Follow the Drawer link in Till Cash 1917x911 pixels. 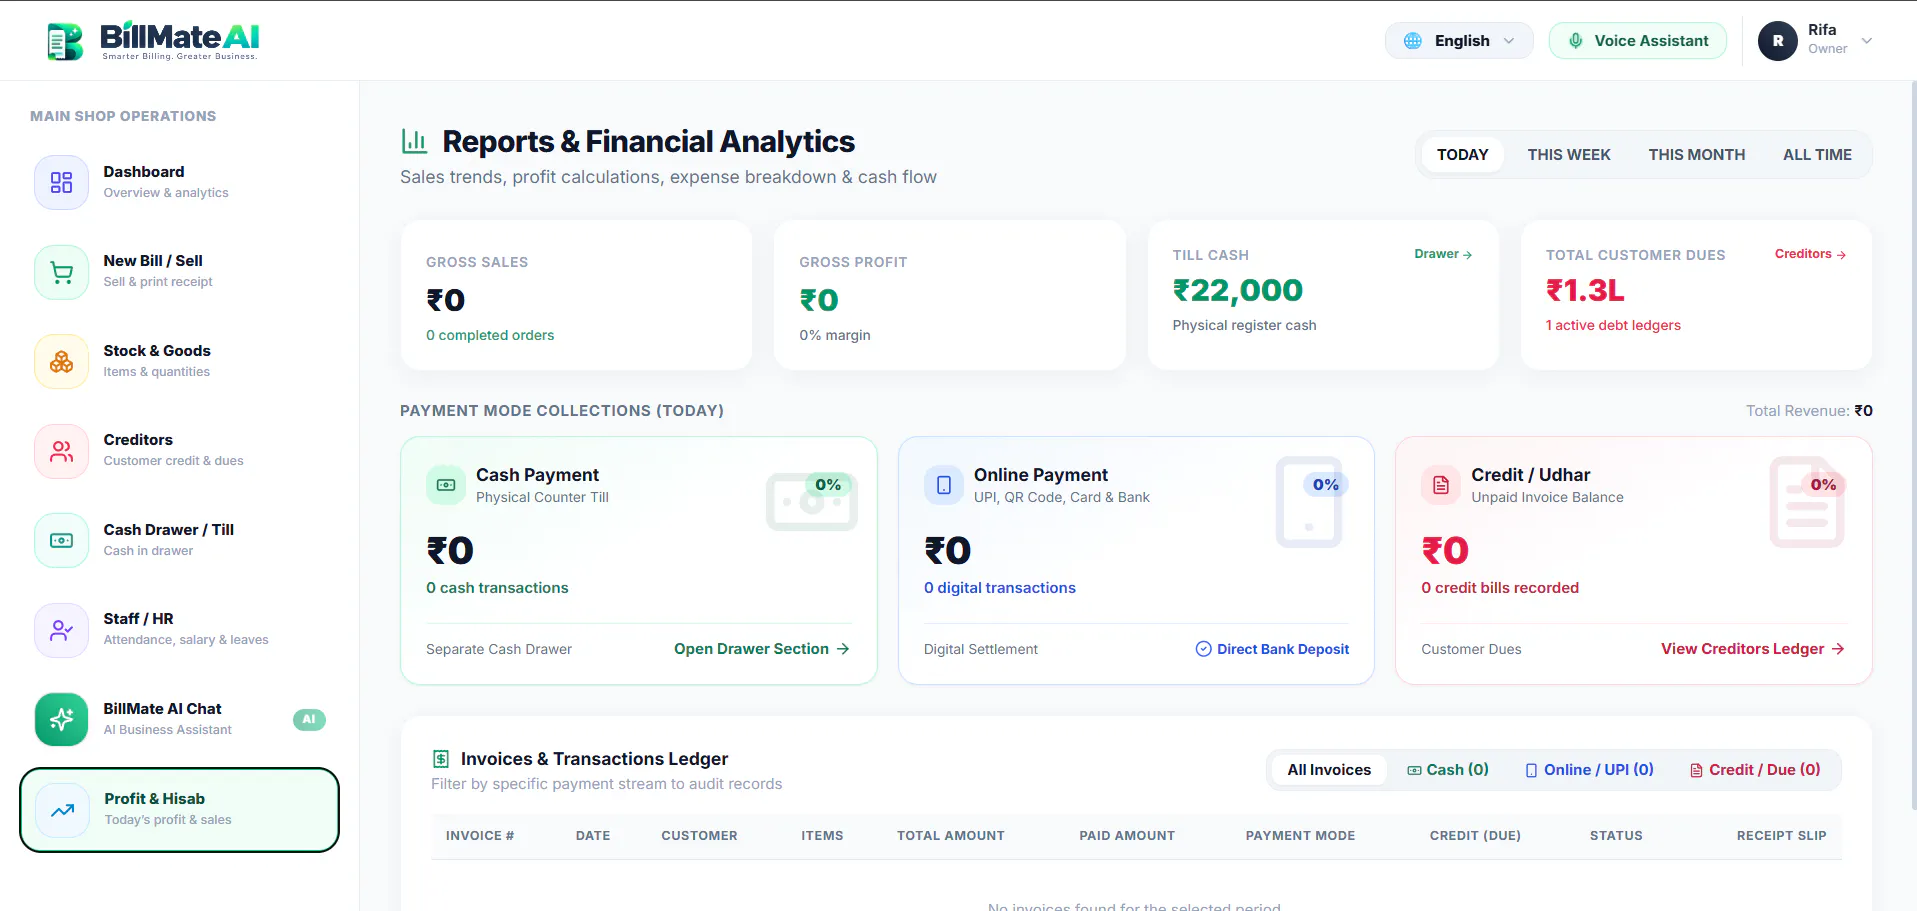1443,254
